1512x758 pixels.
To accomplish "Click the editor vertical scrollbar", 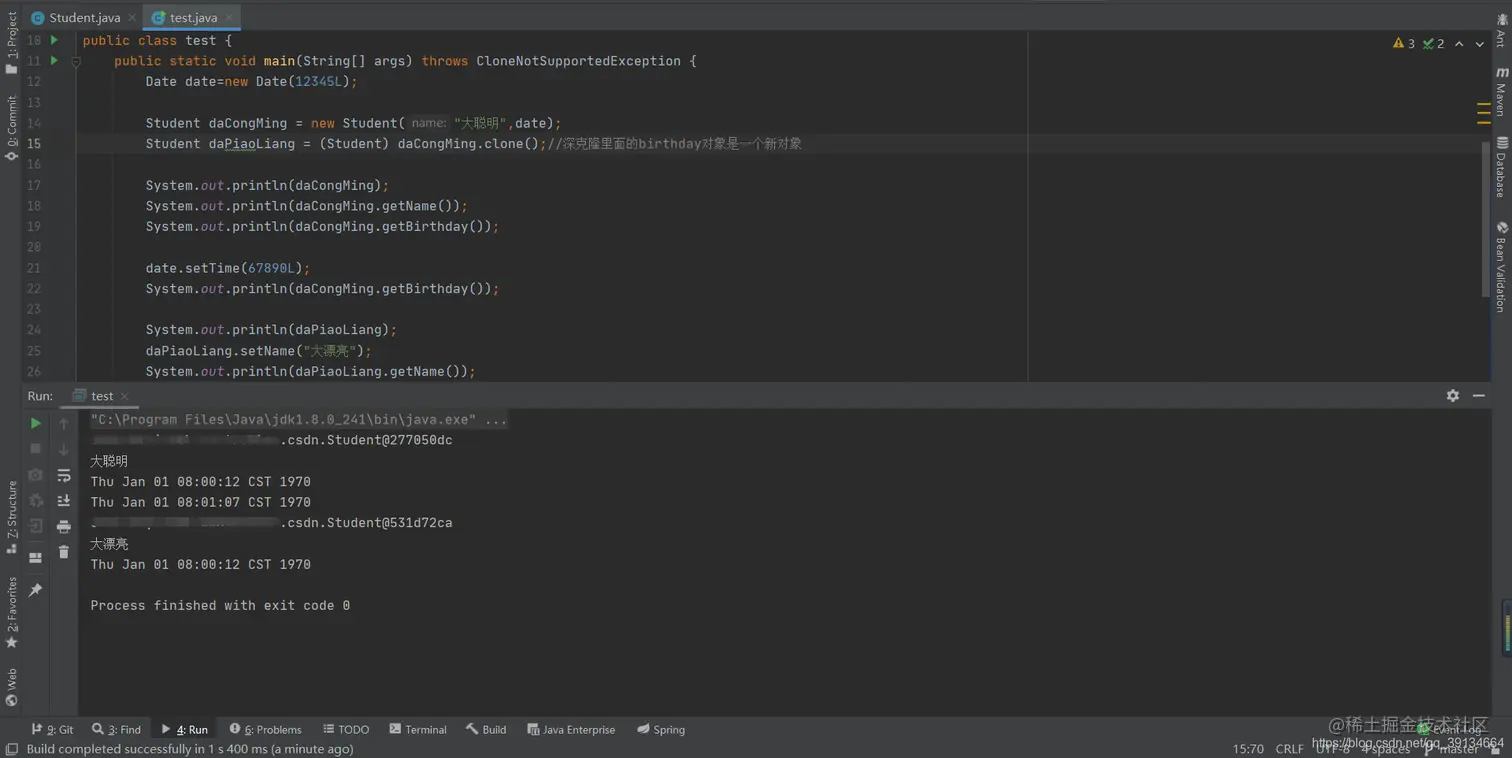I will click(x=1485, y=218).
